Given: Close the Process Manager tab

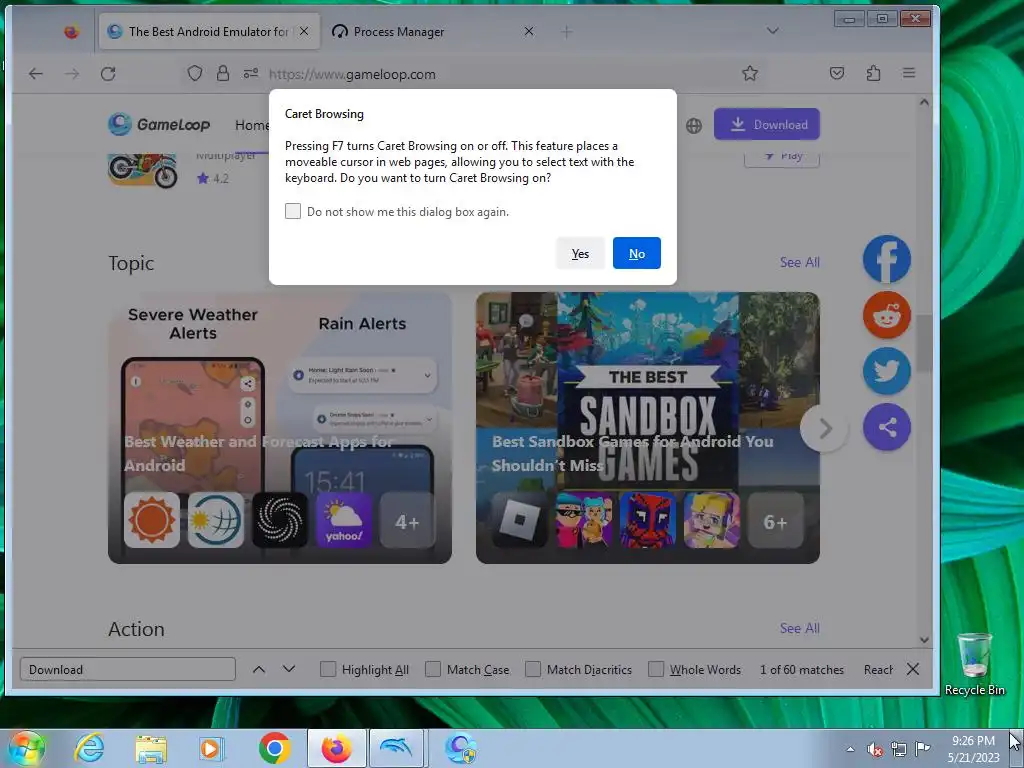Looking at the screenshot, I should coord(529,31).
